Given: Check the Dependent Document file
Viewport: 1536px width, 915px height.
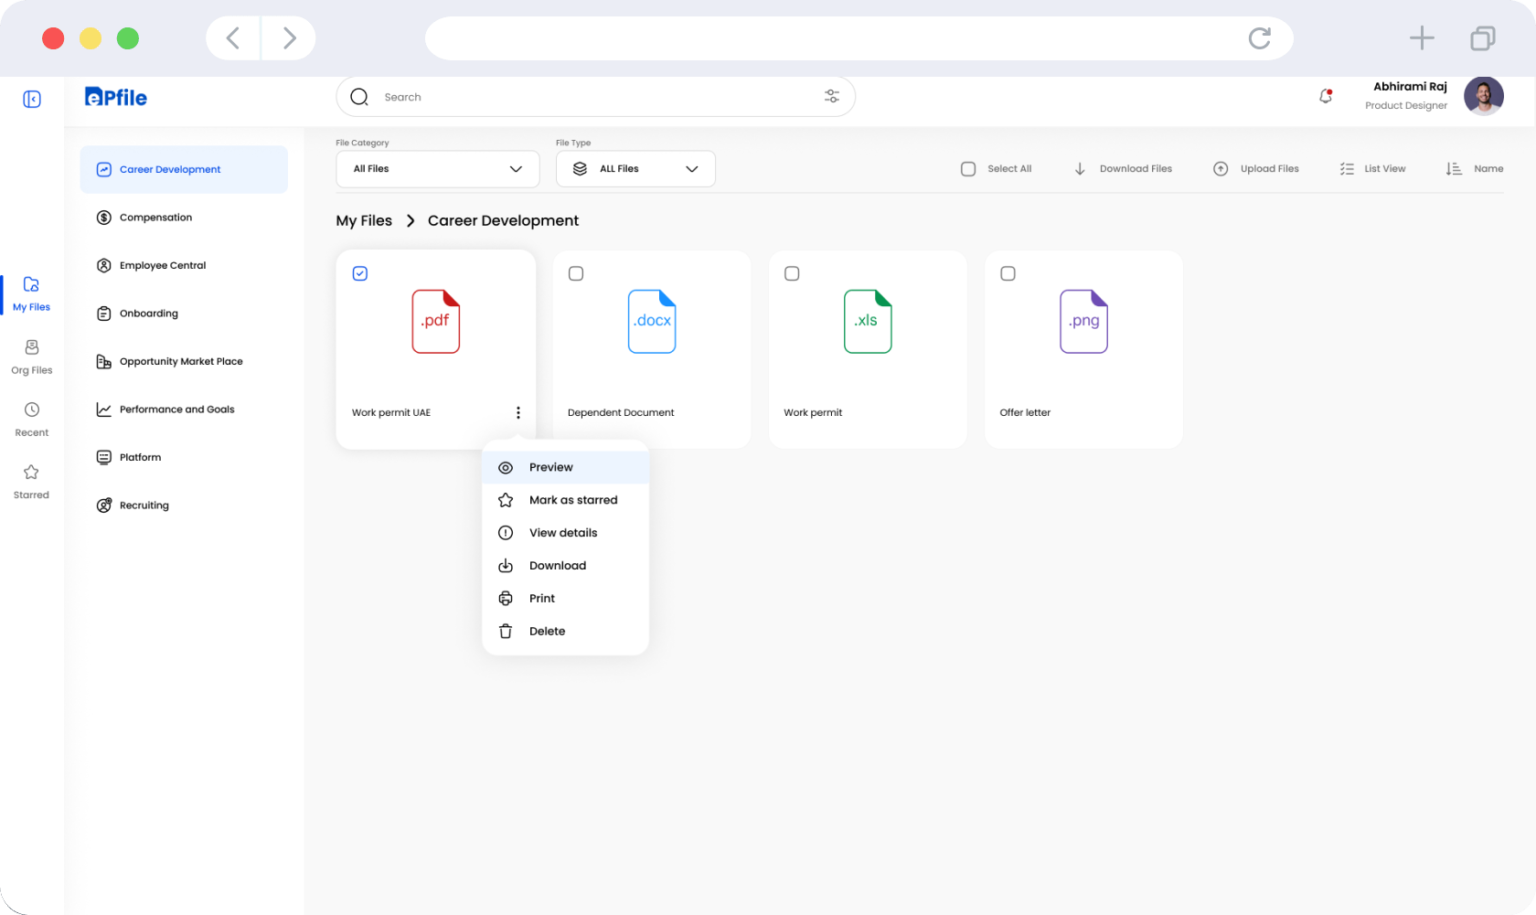Looking at the screenshot, I should pyautogui.click(x=576, y=272).
